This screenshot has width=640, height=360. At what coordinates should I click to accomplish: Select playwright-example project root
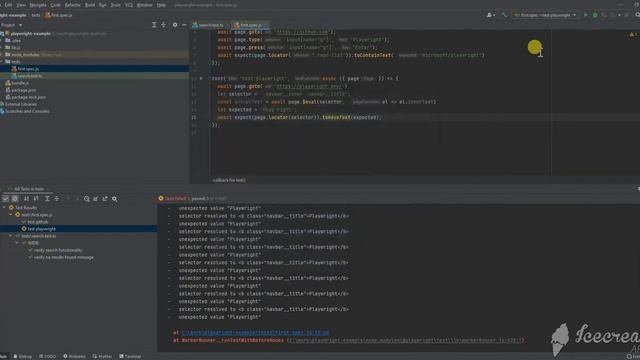coord(31,33)
